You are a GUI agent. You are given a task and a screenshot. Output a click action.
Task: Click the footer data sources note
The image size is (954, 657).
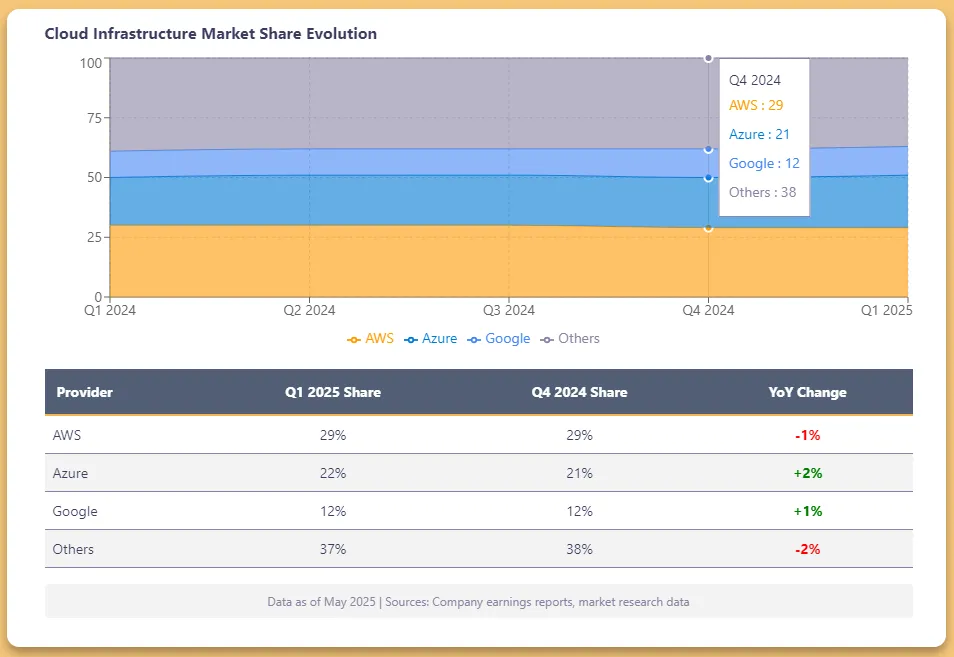click(478, 602)
